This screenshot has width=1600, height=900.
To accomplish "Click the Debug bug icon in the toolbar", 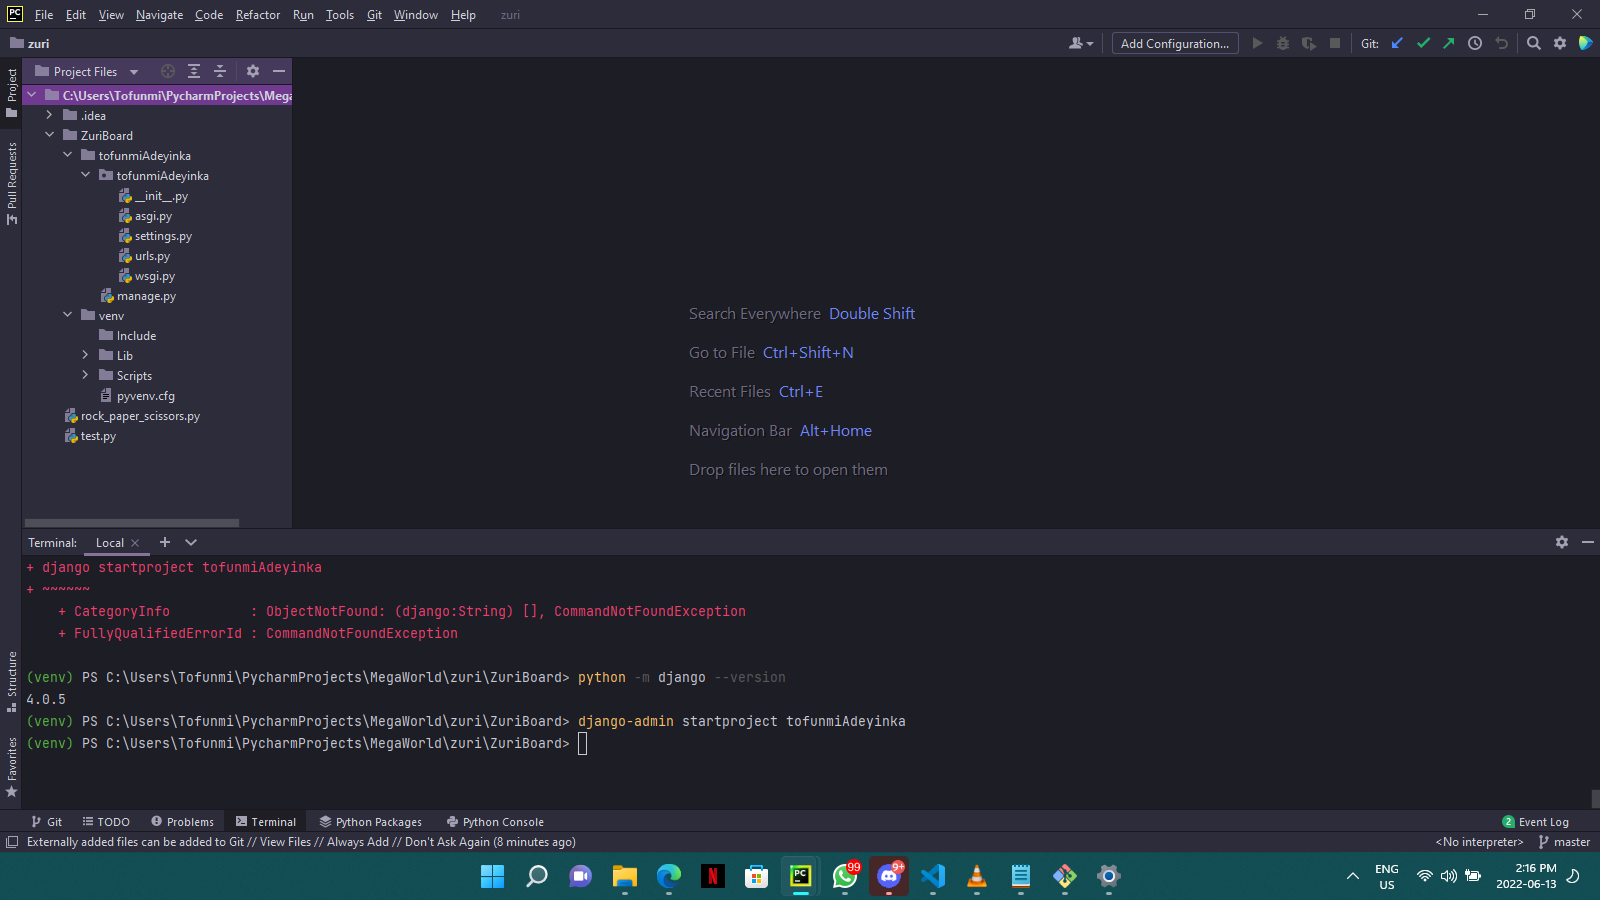I will pos(1283,43).
